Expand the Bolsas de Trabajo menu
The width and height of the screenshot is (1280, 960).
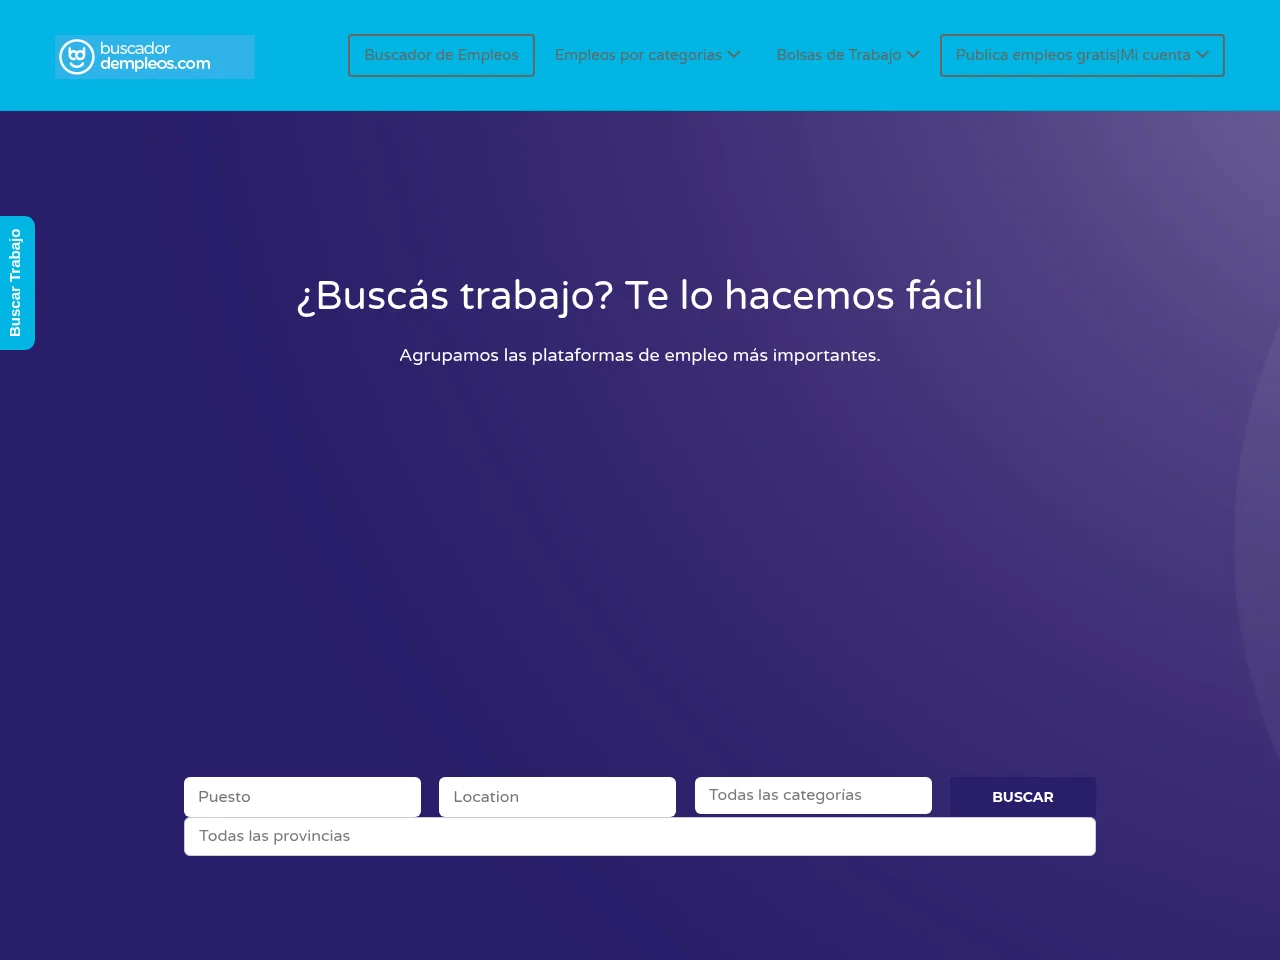(x=848, y=55)
